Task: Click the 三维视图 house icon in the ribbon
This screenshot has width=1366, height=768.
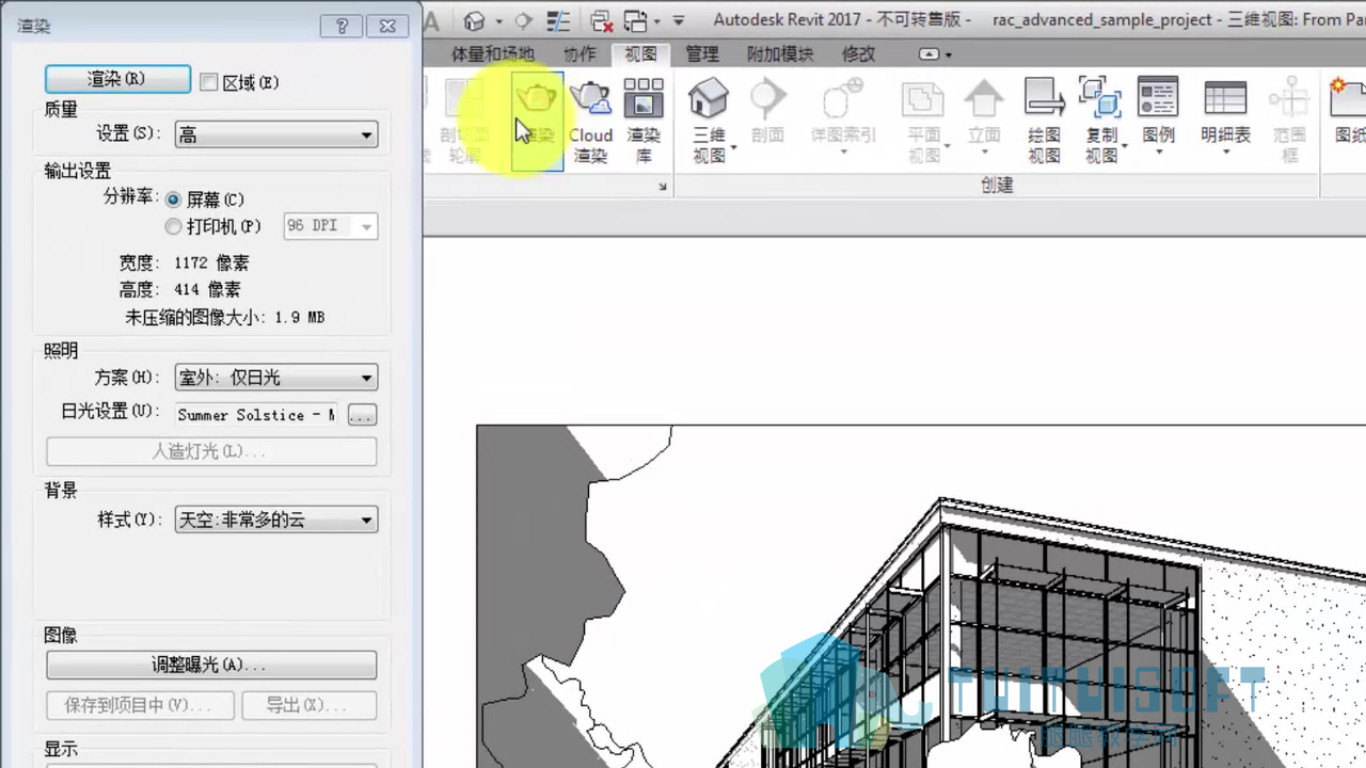Action: (x=709, y=98)
